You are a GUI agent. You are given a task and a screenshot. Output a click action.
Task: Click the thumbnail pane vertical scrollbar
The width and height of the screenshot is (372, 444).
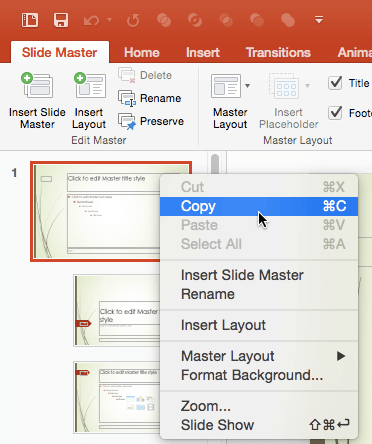[x=215, y=164]
